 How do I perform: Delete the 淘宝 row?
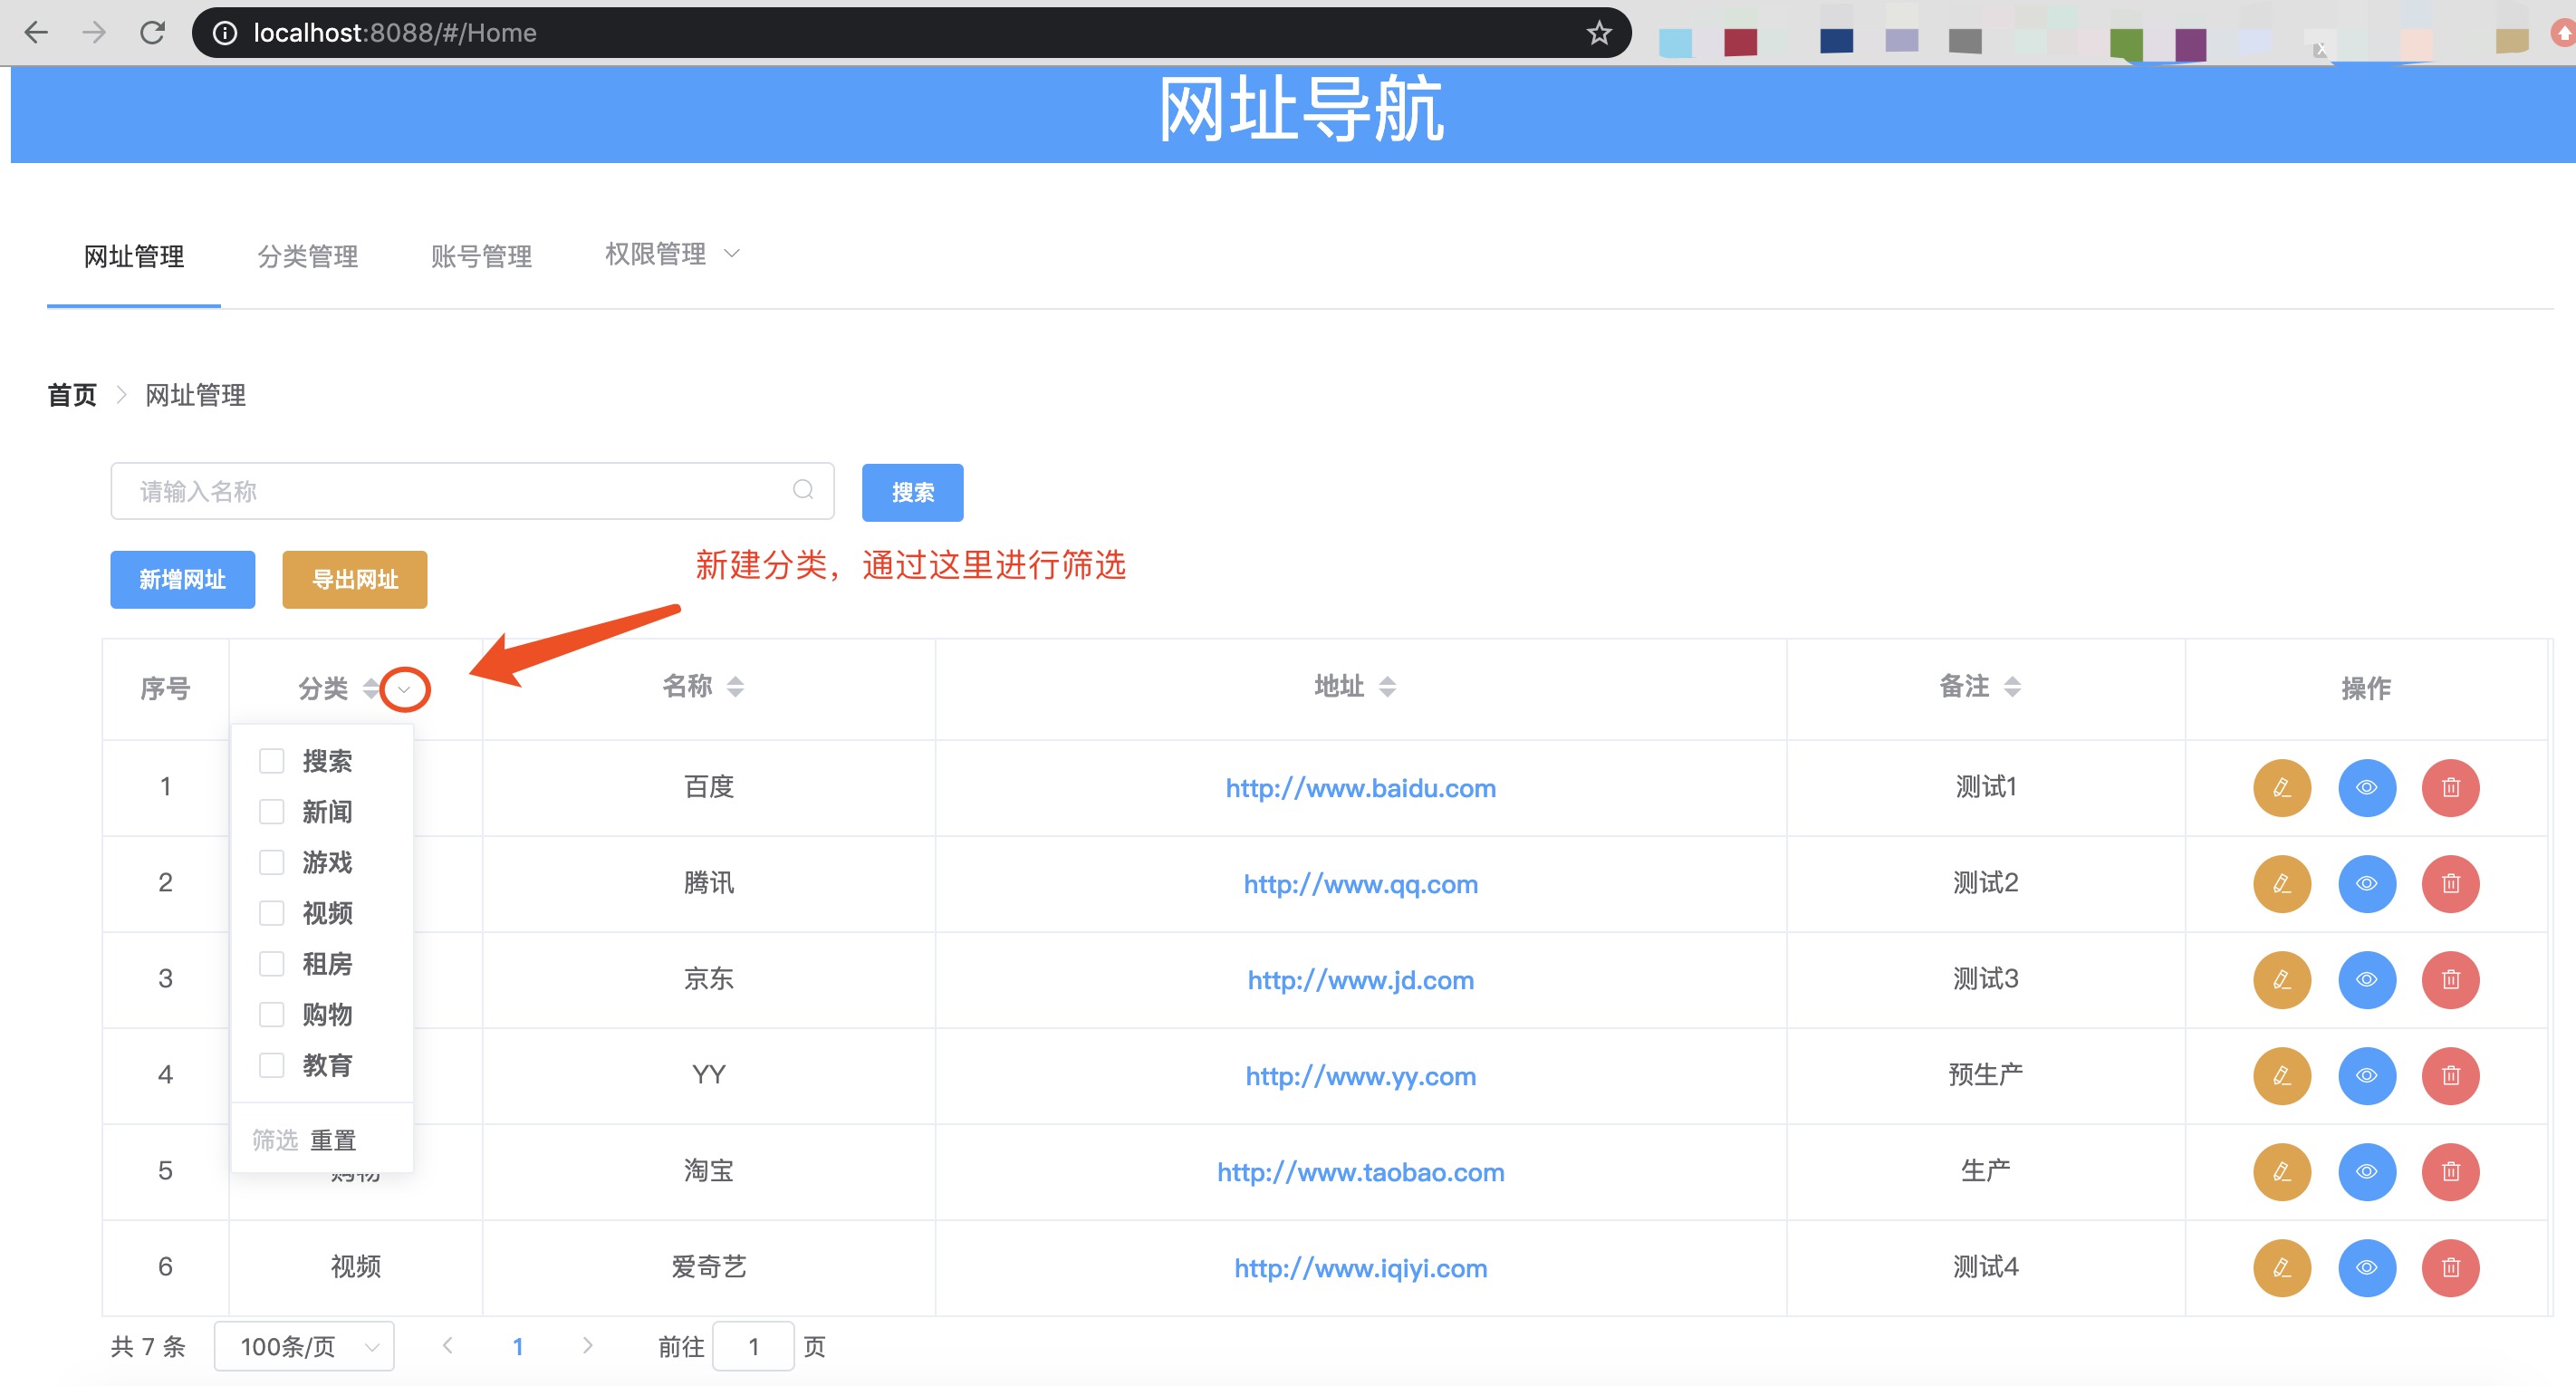(2451, 1172)
